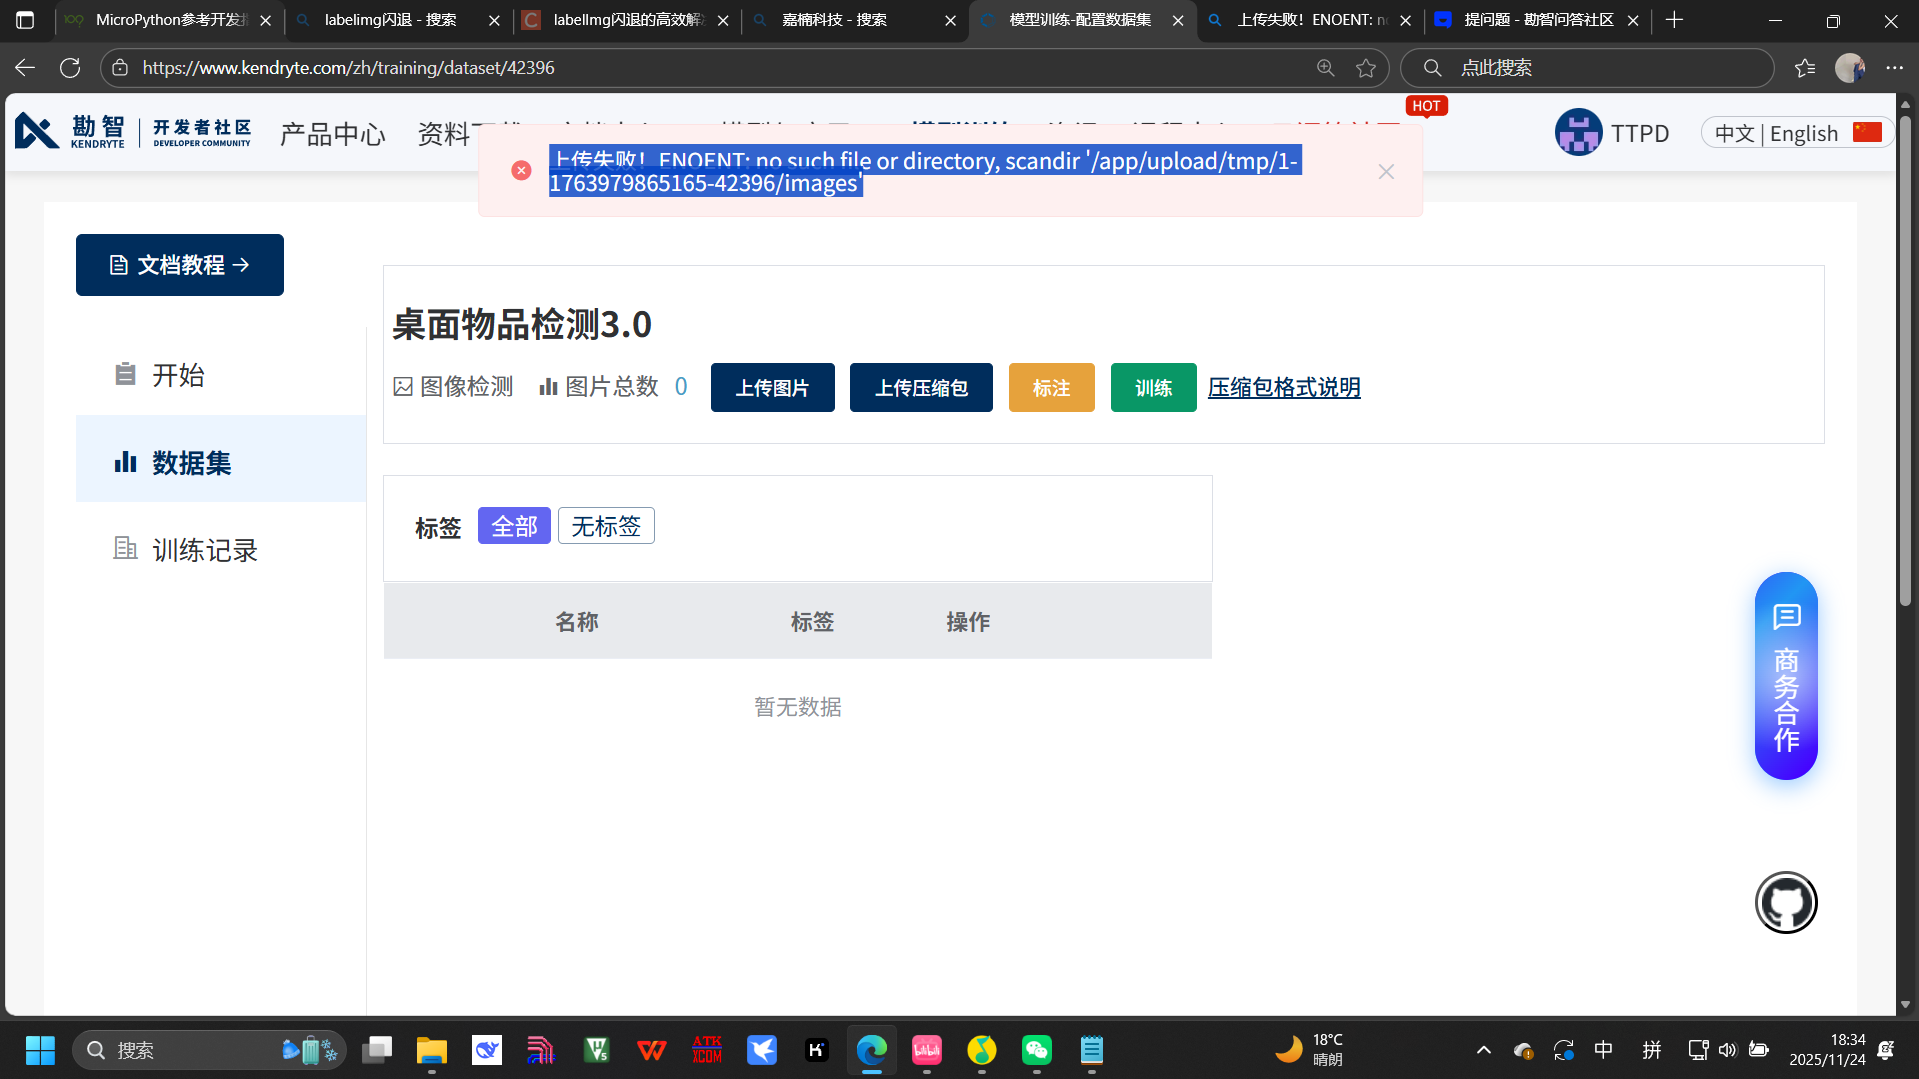The height and width of the screenshot is (1079, 1919).
Task: Open the 压缩包格式说明 link
Action: (1284, 388)
